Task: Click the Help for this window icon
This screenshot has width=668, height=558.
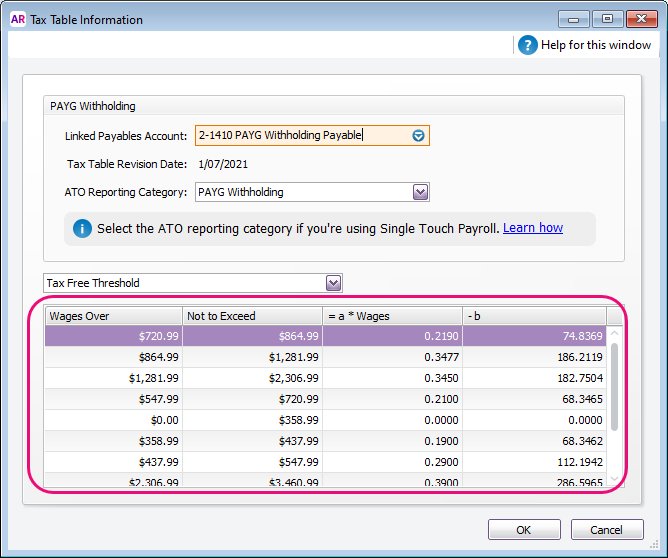Action: pos(527,45)
